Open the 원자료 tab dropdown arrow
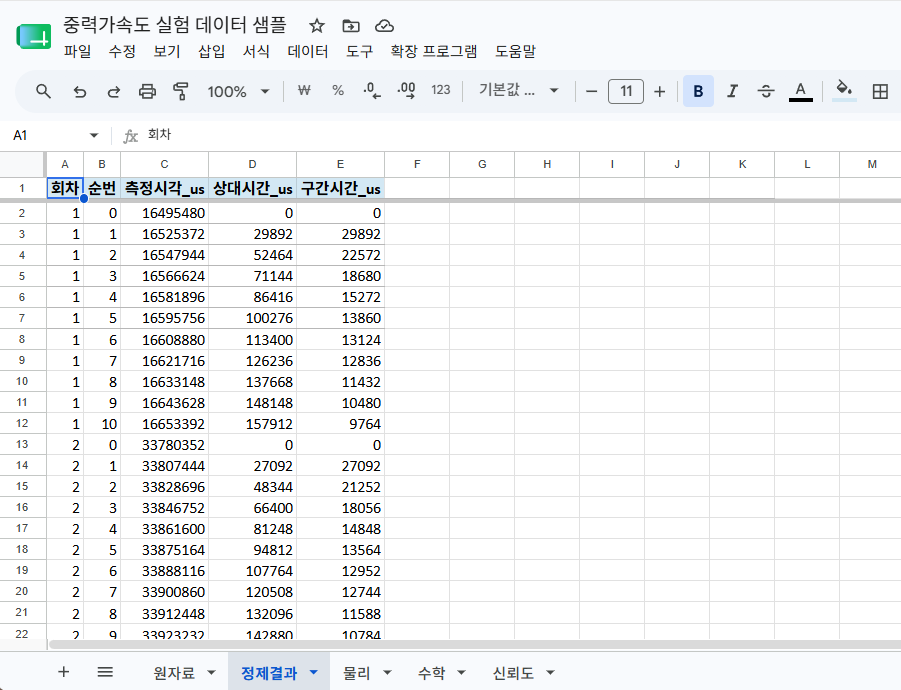 (211, 673)
